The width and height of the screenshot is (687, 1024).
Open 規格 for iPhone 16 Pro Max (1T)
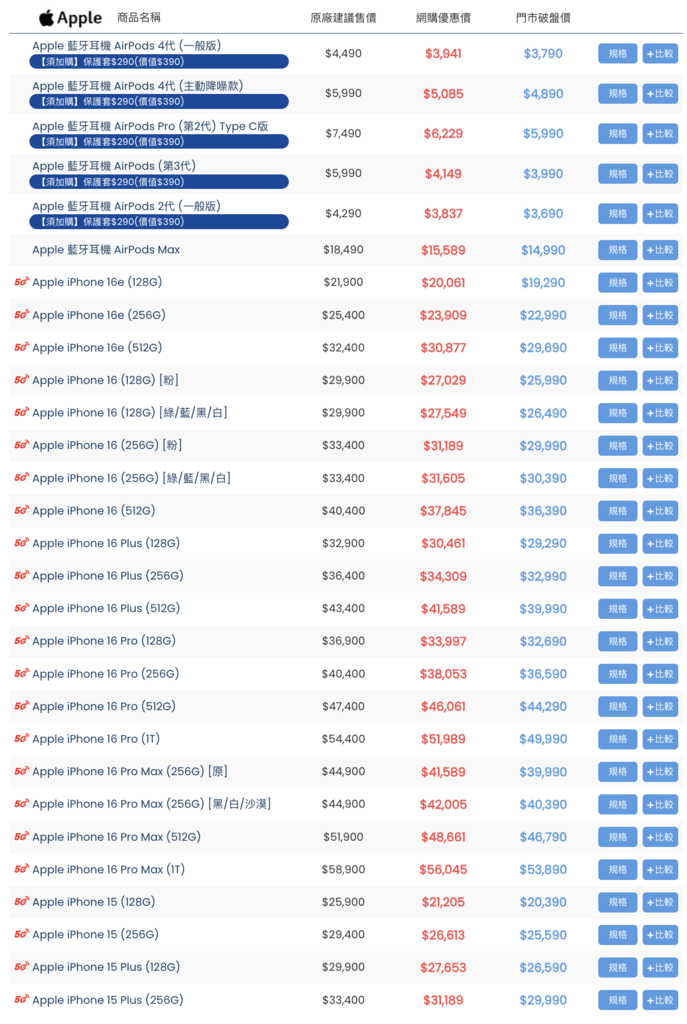[x=617, y=869]
